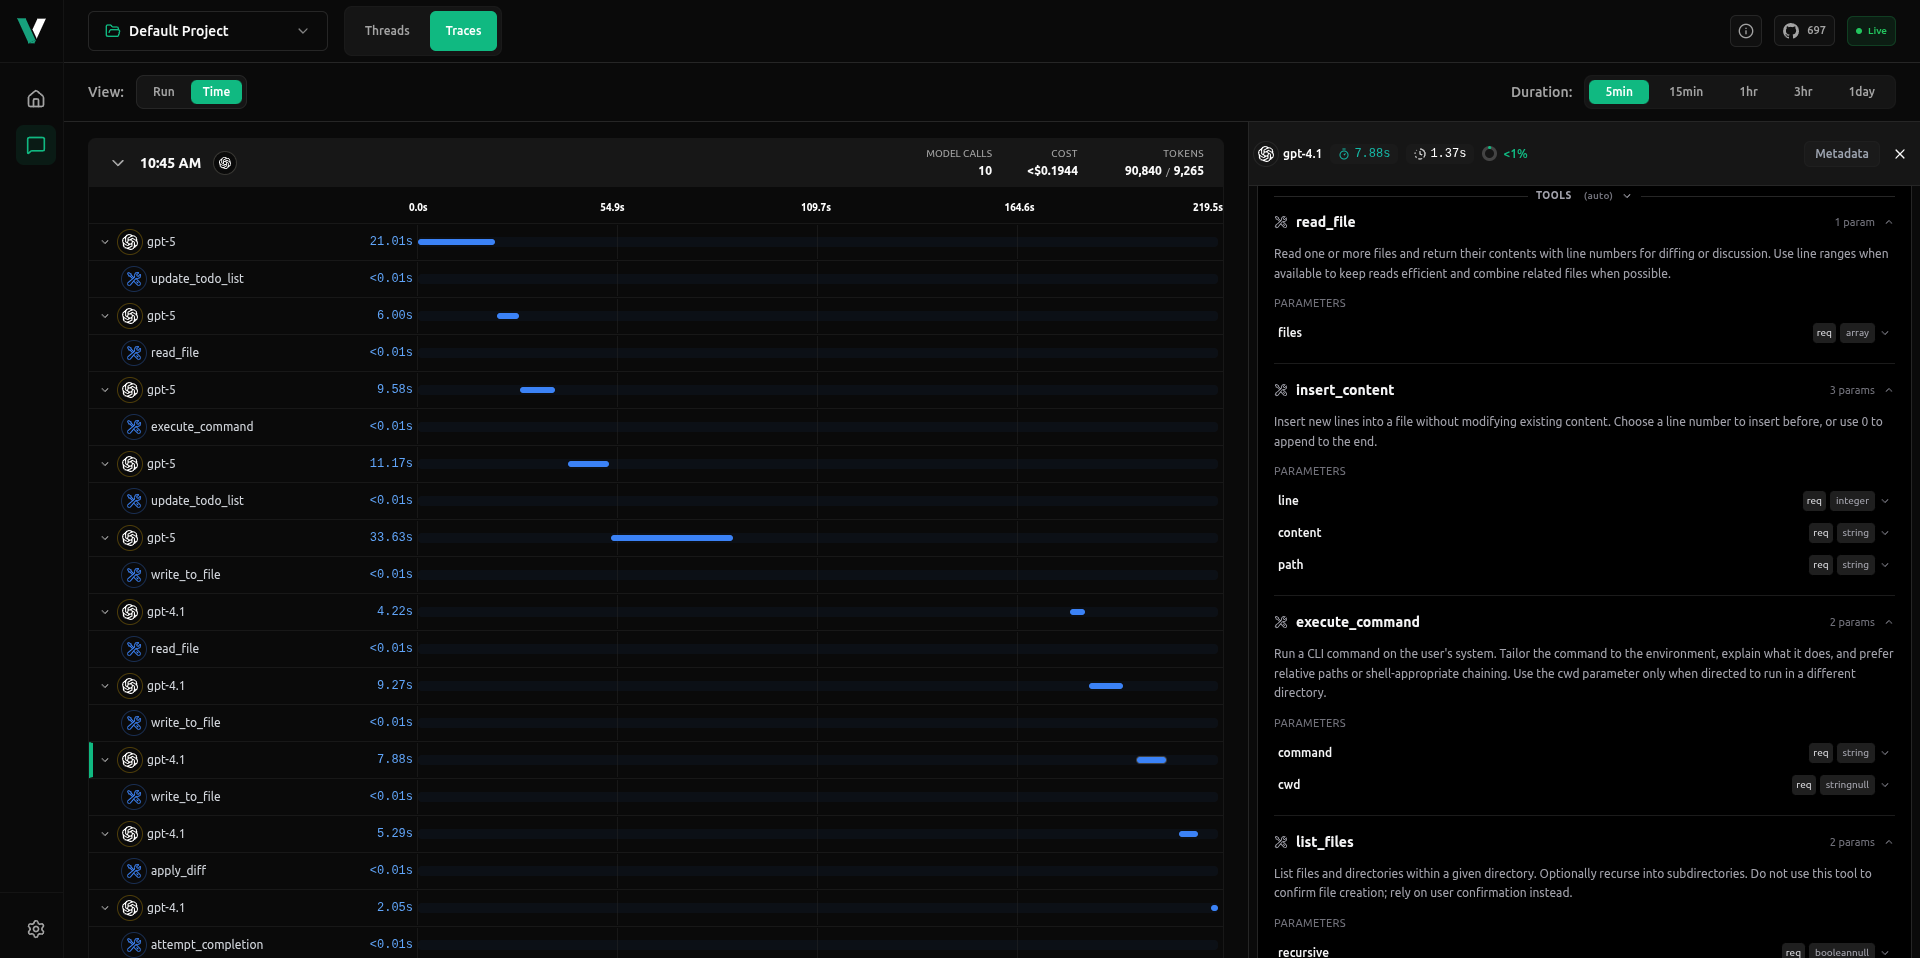Close the gpt-4.1 details panel
The height and width of the screenshot is (958, 1920).
[x=1899, y=154]
